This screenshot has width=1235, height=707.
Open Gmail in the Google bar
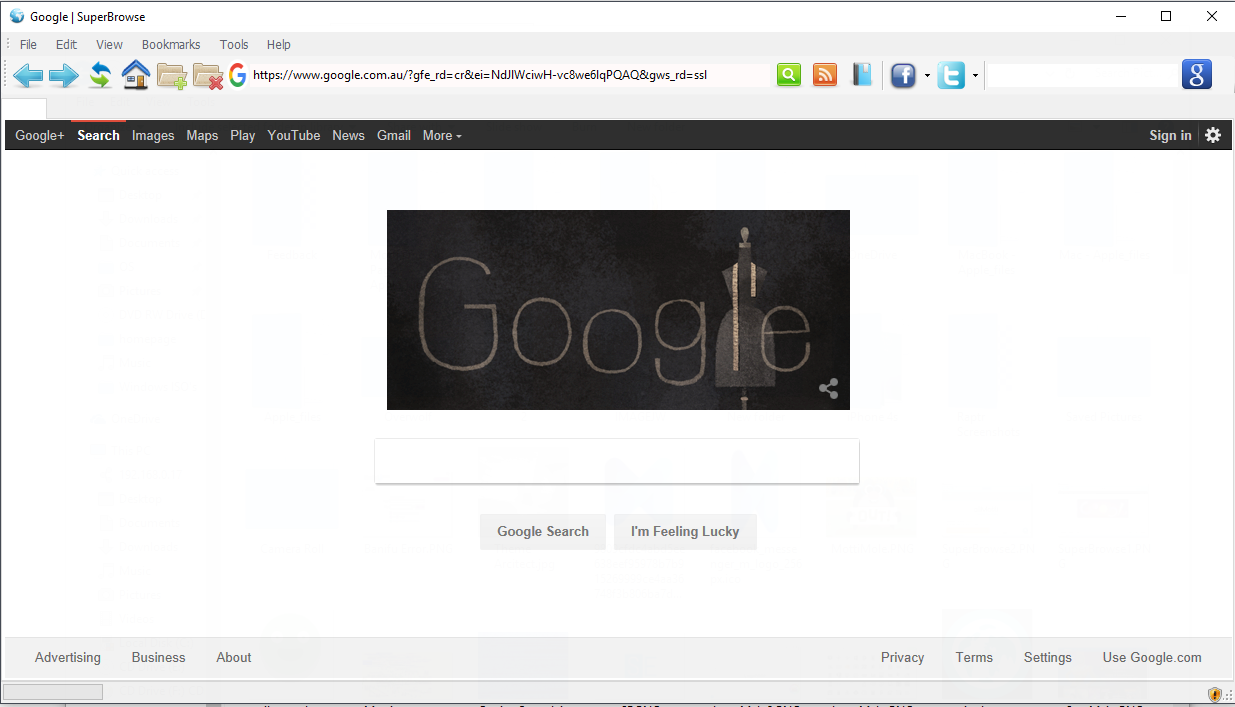[394, 135]
